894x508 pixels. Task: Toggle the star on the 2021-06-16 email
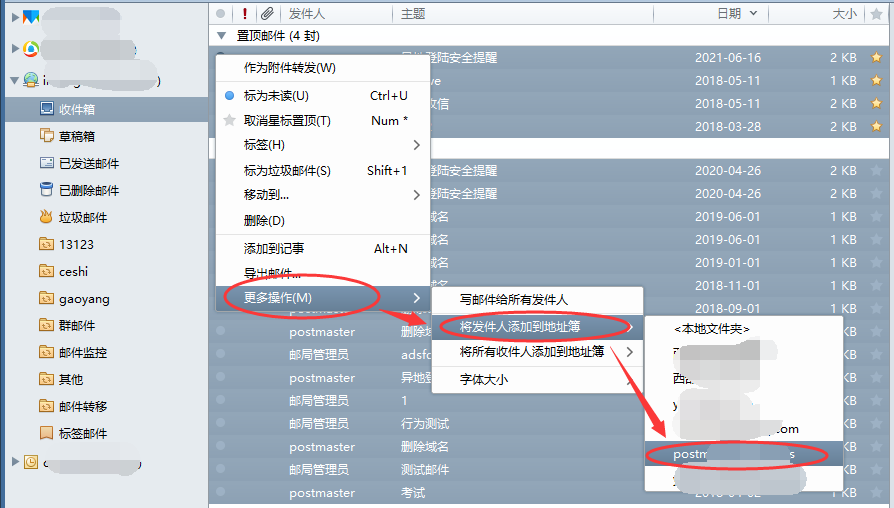(x=877, y=58)
